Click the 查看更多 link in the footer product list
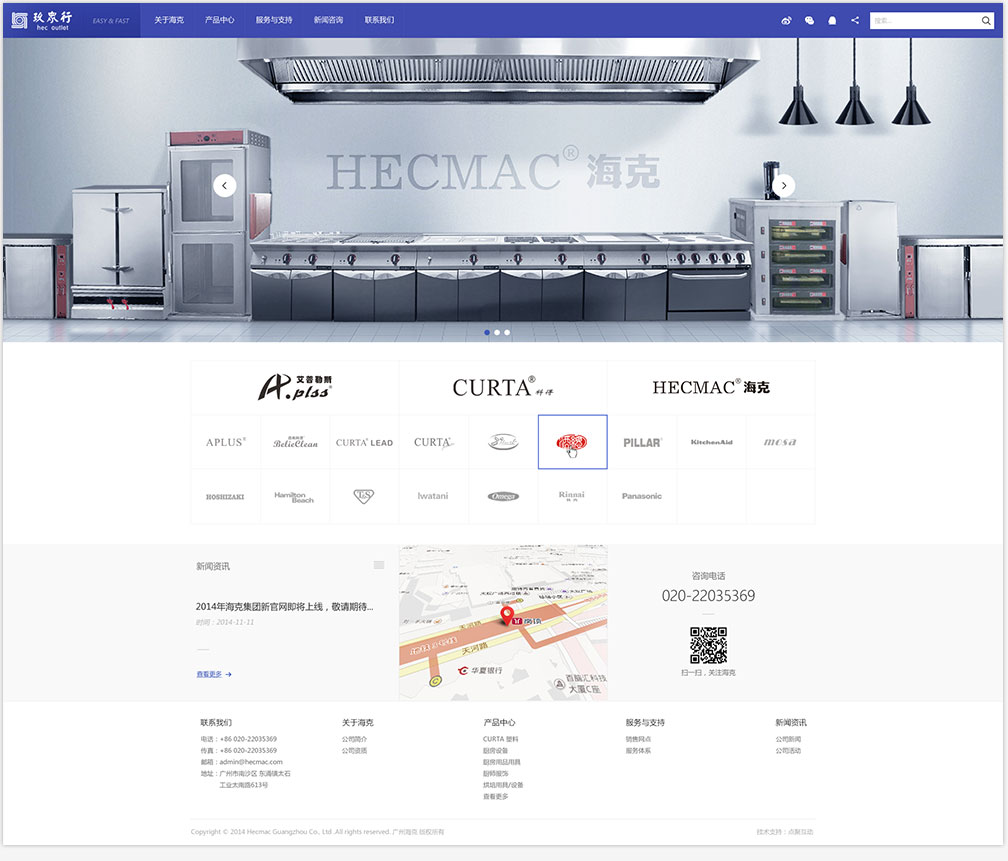This screenshot has height=861, width=1008. coord(496,797)
